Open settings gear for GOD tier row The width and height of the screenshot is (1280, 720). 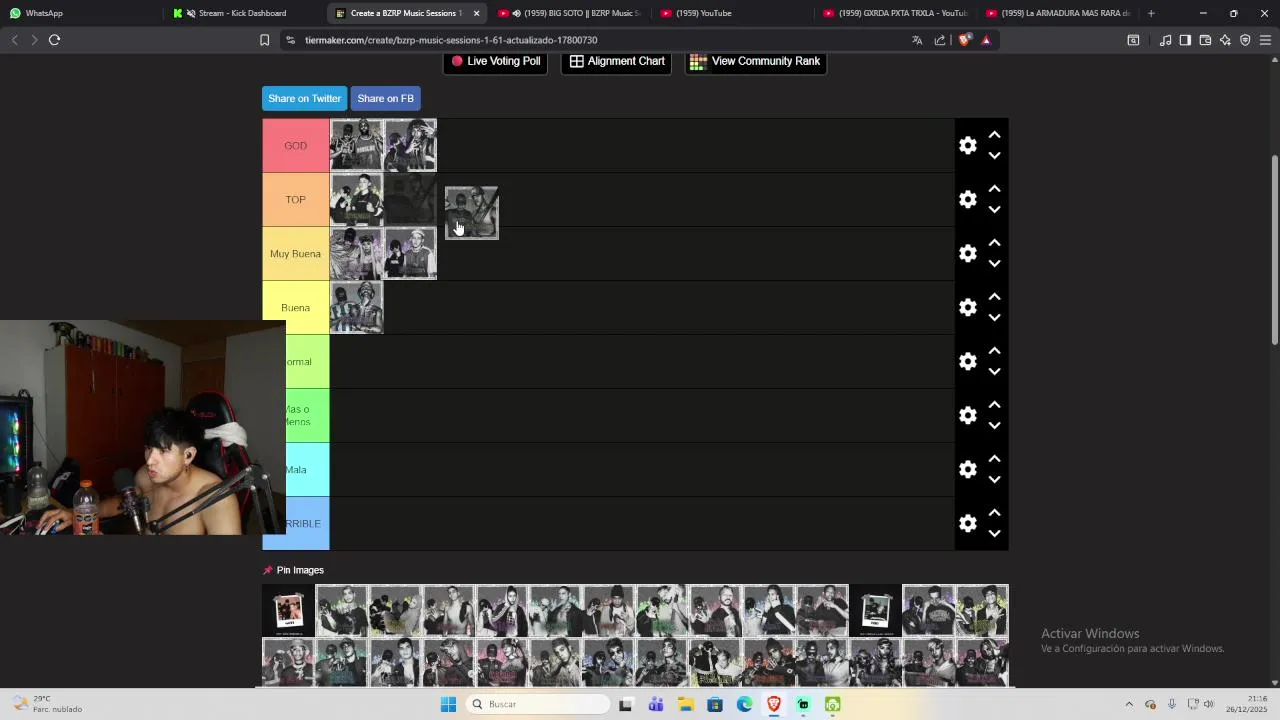[x=967, y=146]
